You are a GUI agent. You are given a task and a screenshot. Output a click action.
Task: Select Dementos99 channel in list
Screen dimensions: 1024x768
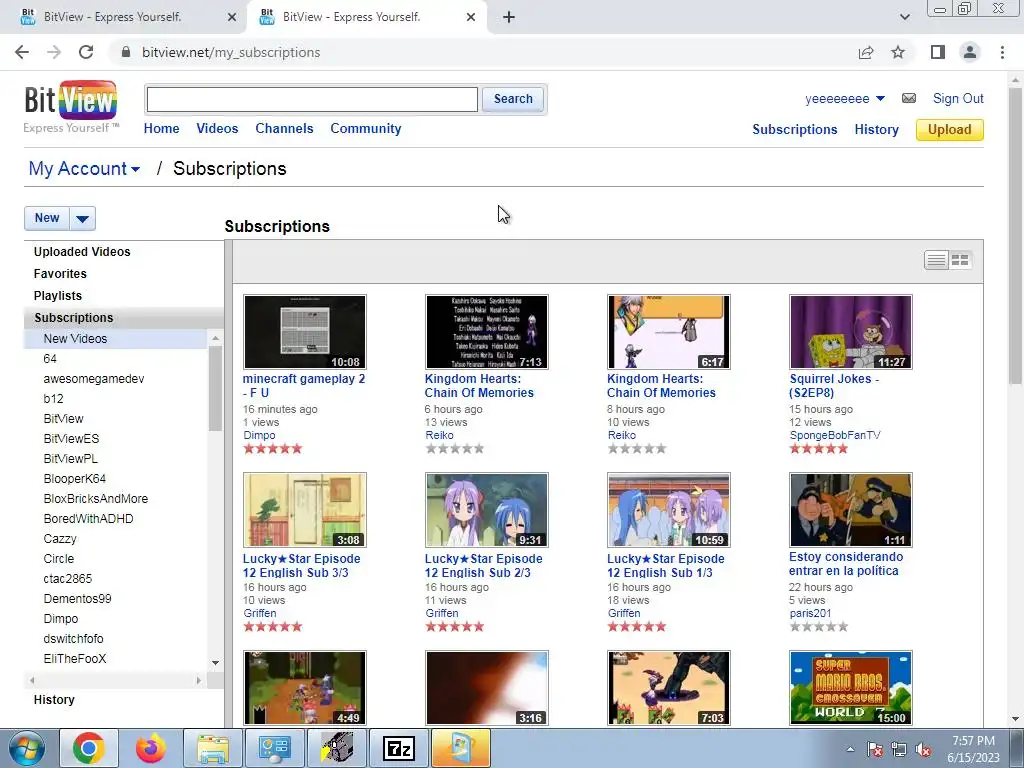pos(77,599)
